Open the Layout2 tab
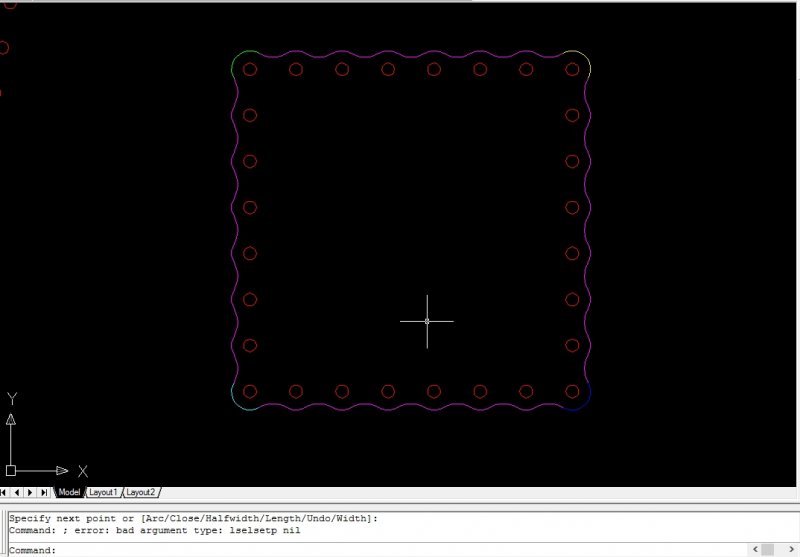Image resolution: width=800 pixels, height=557 pixels. click(140, 492)
